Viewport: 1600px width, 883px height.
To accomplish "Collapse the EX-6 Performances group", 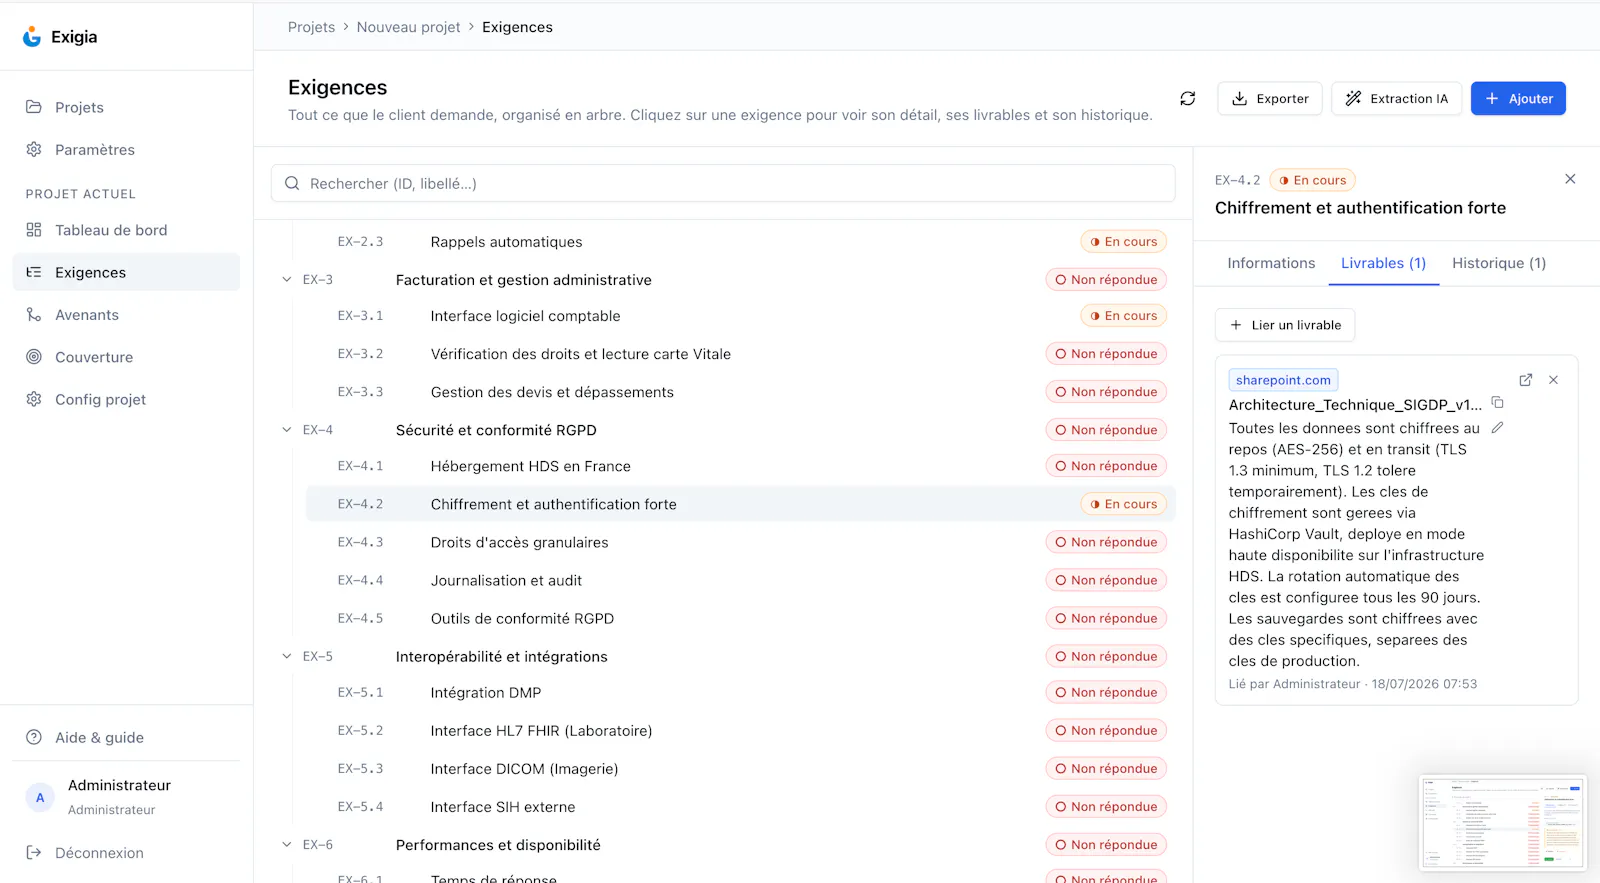I will (287, 845).
